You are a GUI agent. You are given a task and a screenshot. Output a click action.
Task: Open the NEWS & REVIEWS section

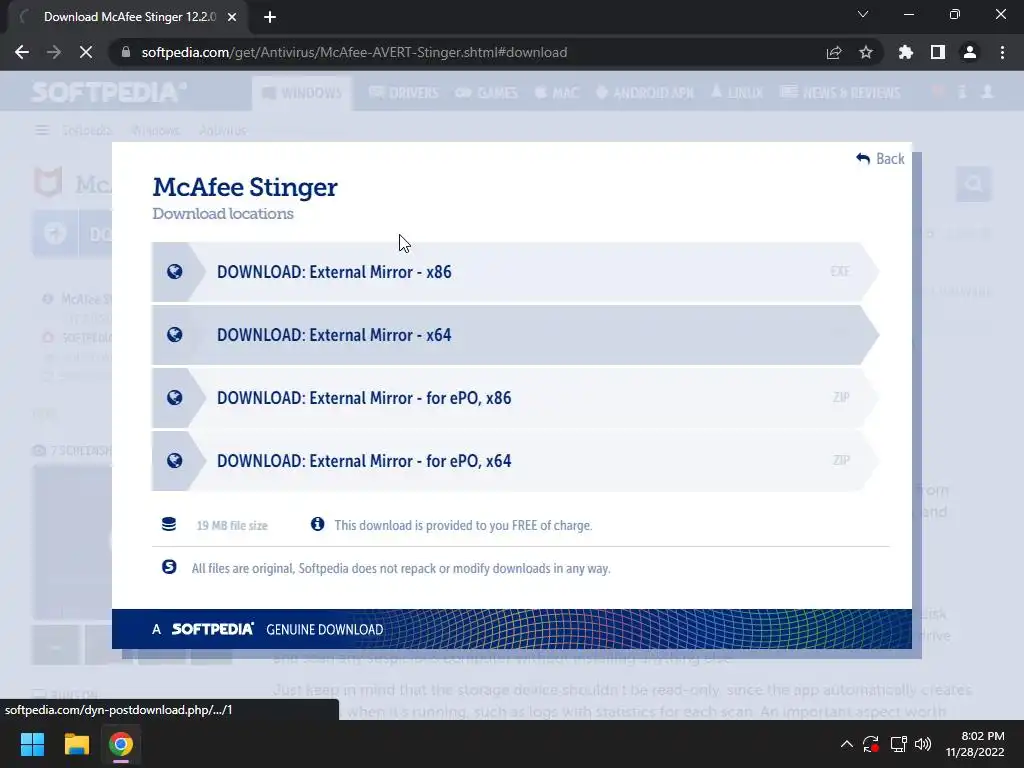840,93
